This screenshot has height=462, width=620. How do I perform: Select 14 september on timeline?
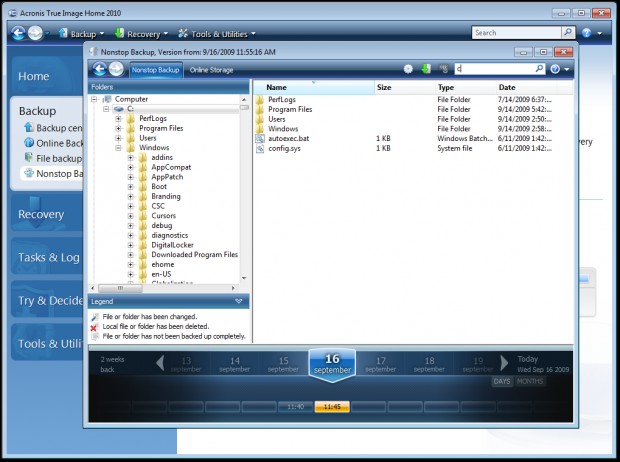click(x=235, y=364)
